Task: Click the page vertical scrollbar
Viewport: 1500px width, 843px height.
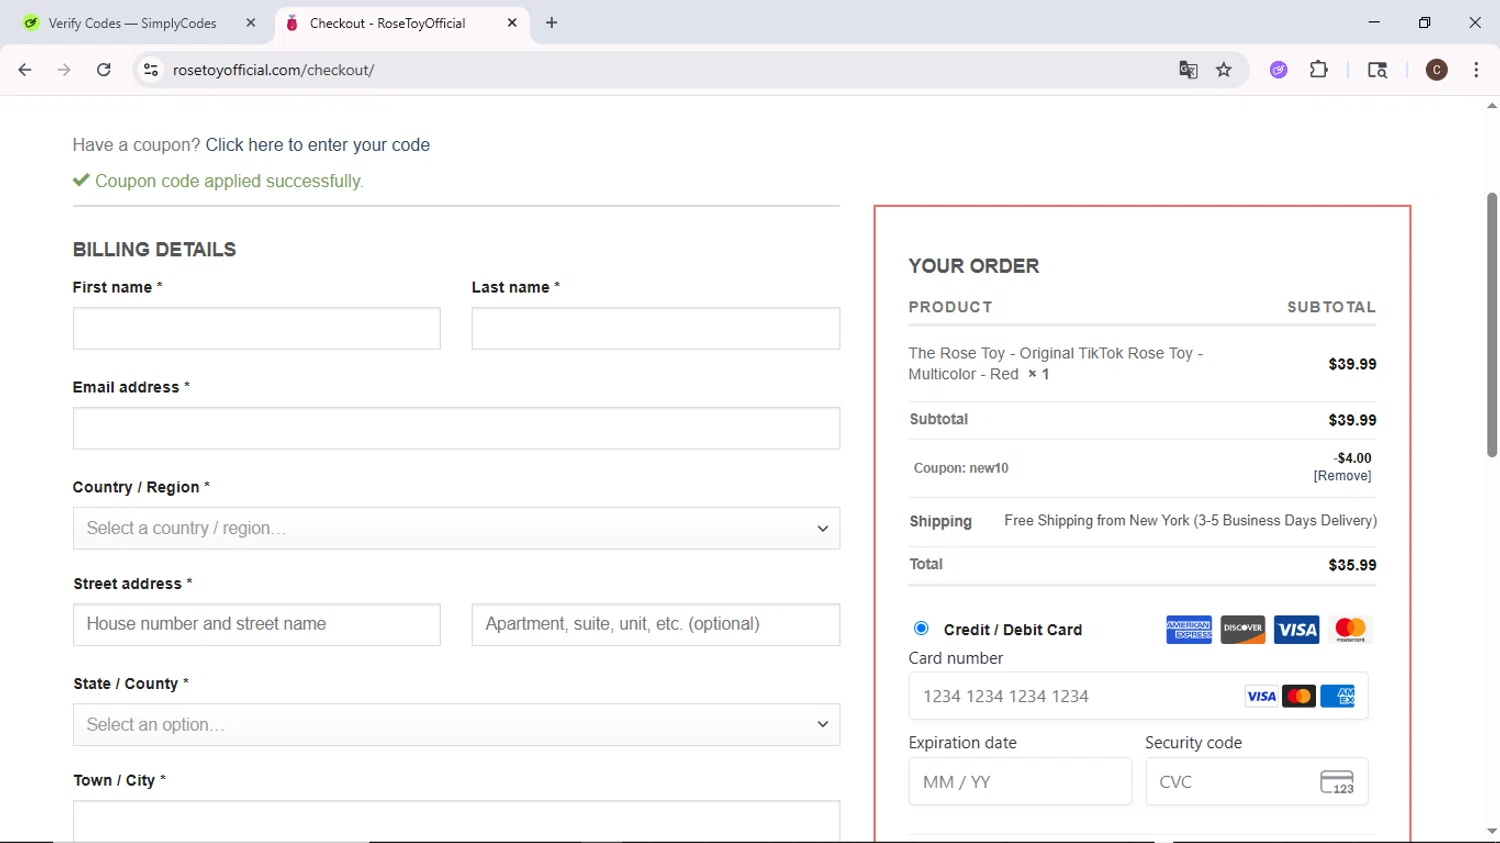Action: point(1491,325)
